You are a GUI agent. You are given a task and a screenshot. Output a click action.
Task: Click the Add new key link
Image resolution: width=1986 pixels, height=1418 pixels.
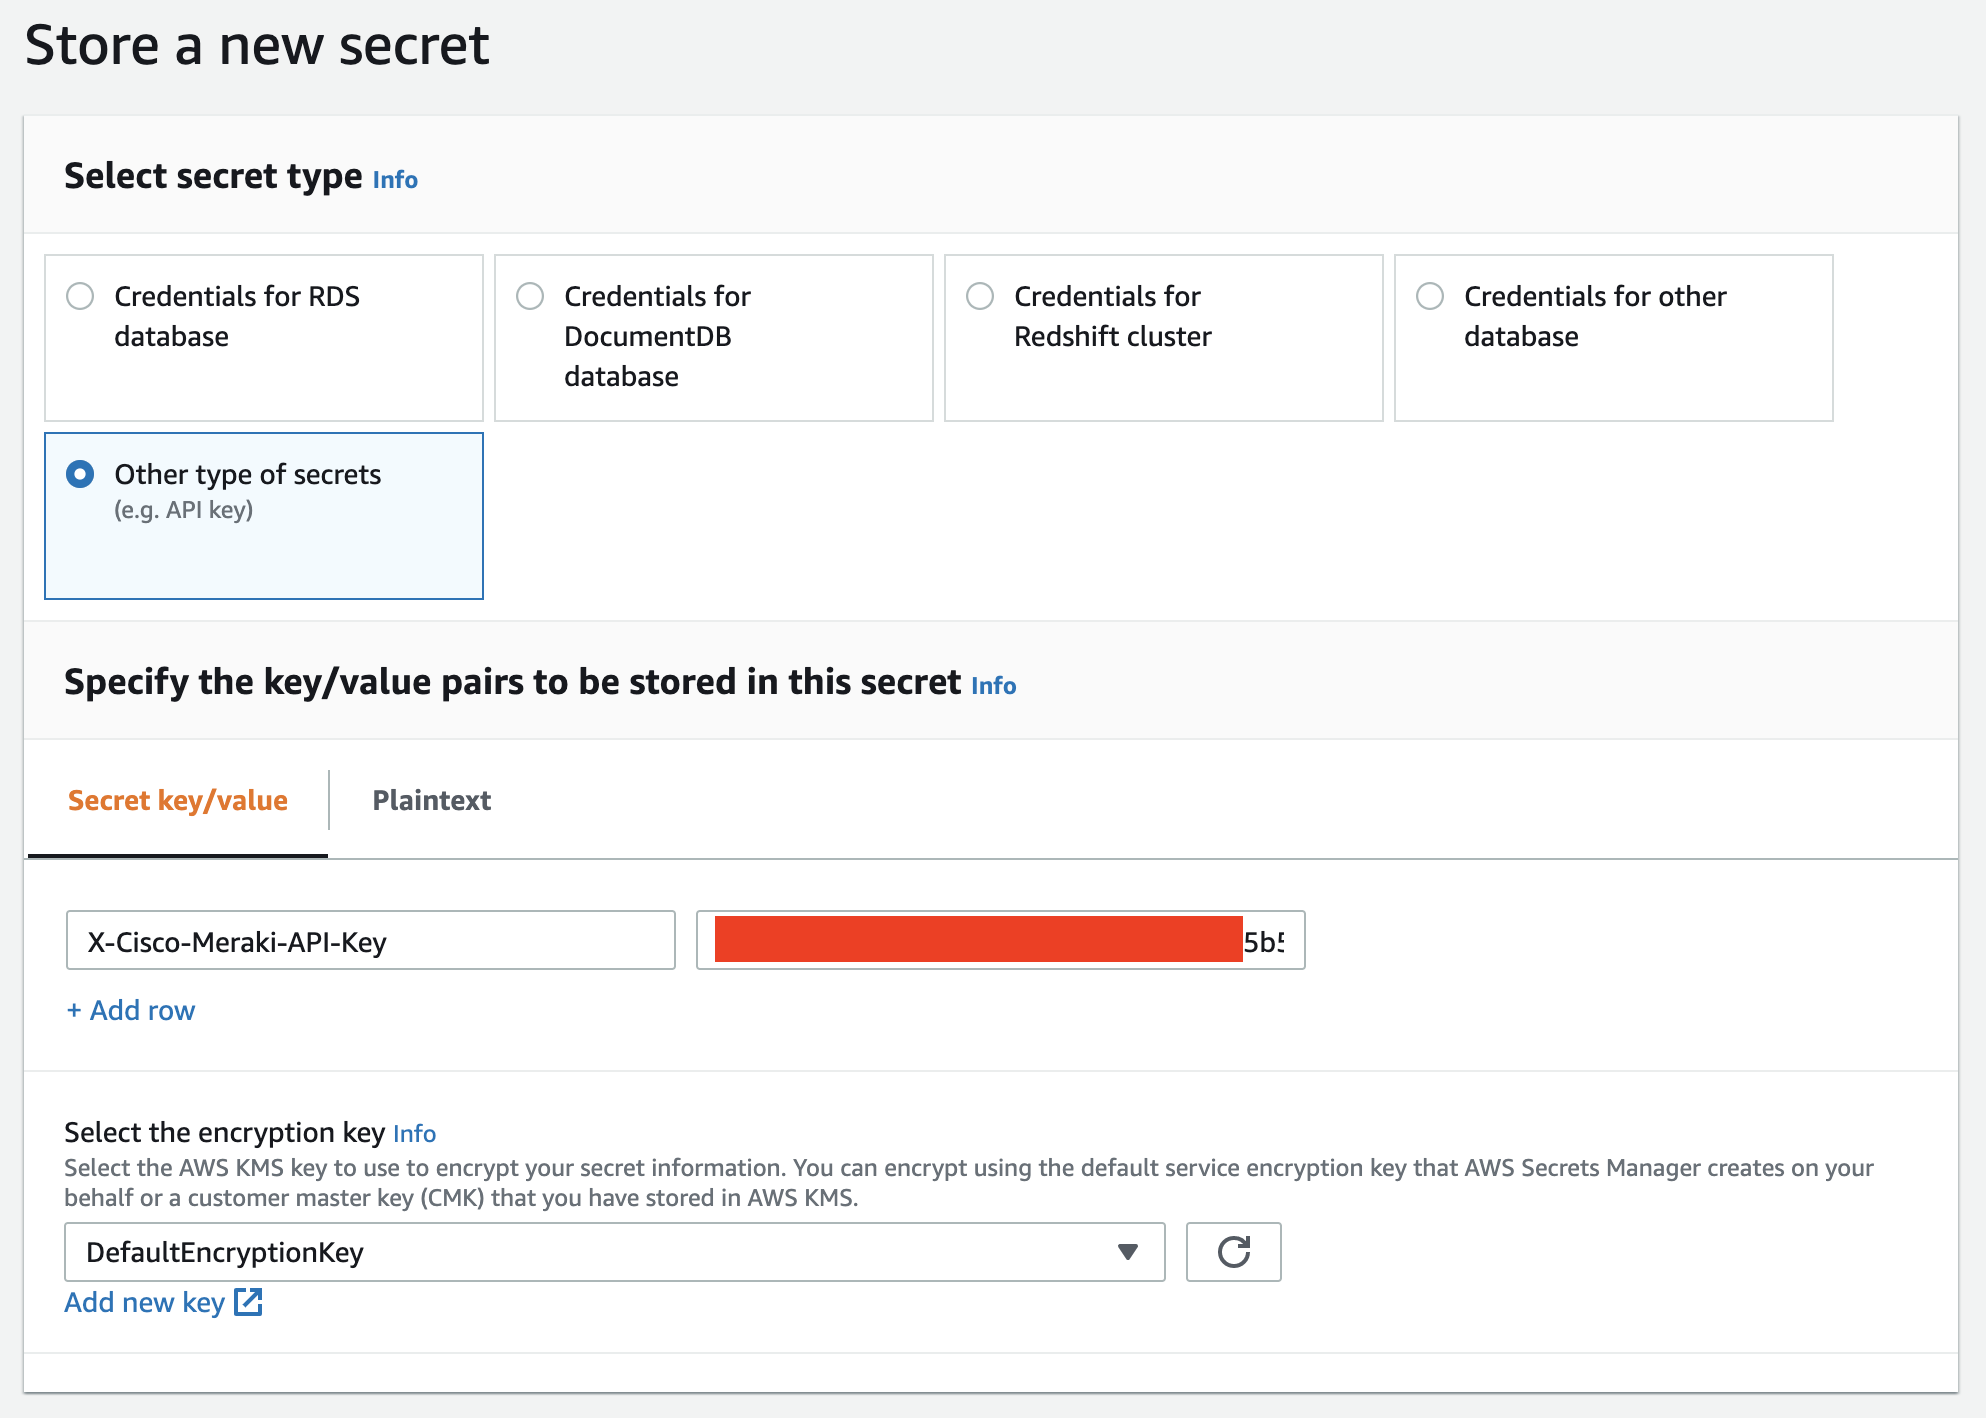(145, 1302)
